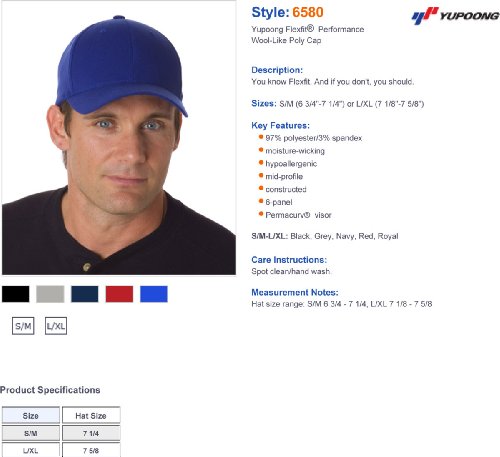
Task: Choose the S/M size box
Action: coord(23,326)
